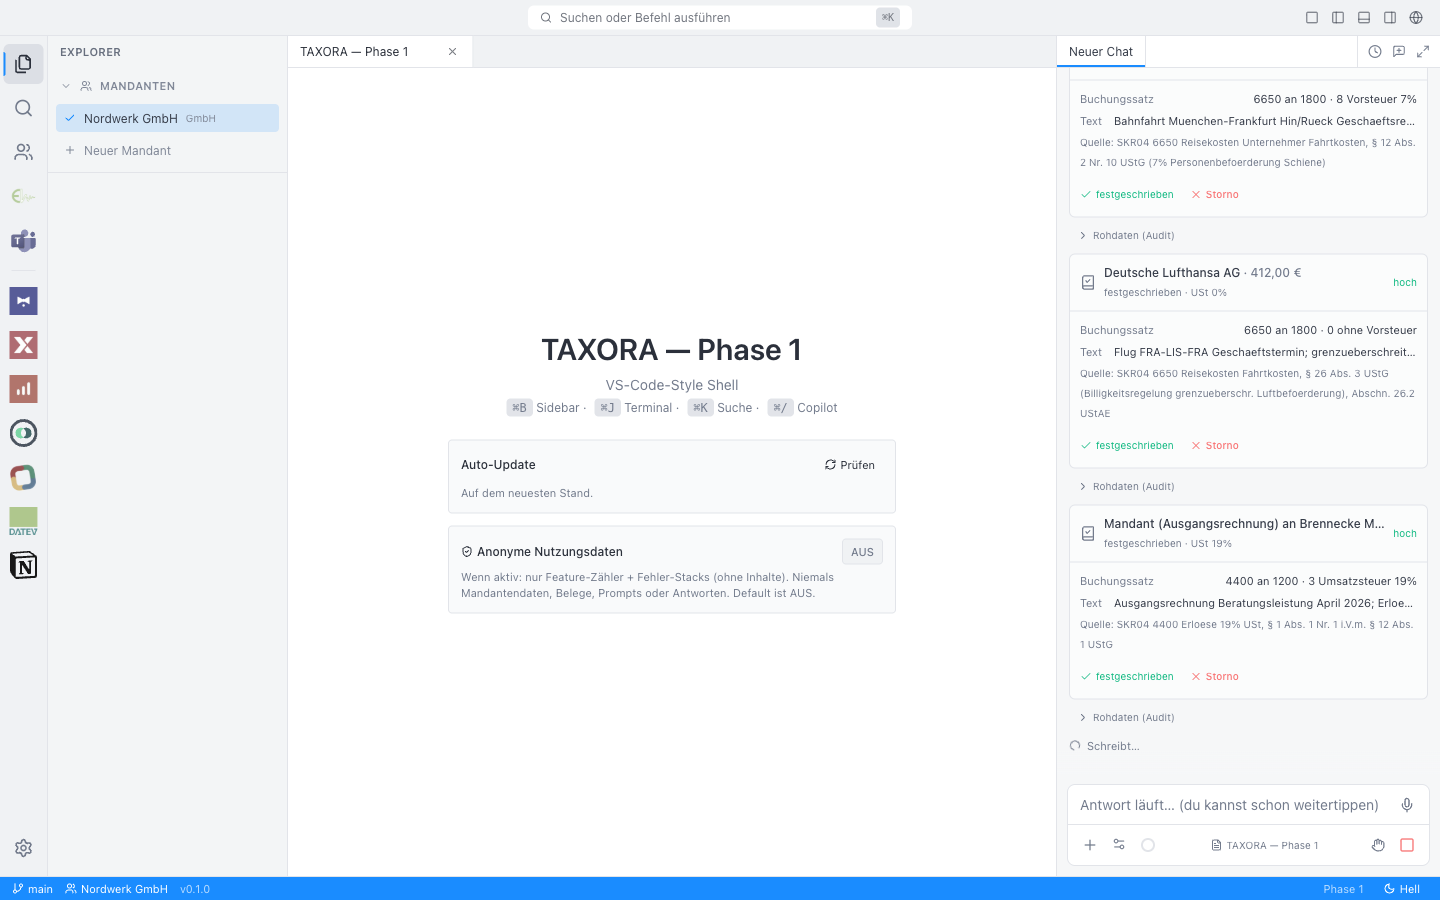Viewport: 1440px width, 900px height.
Task: Toggle Anonyme Nutzungsdaten AUS switch
Action: point(862,552)
